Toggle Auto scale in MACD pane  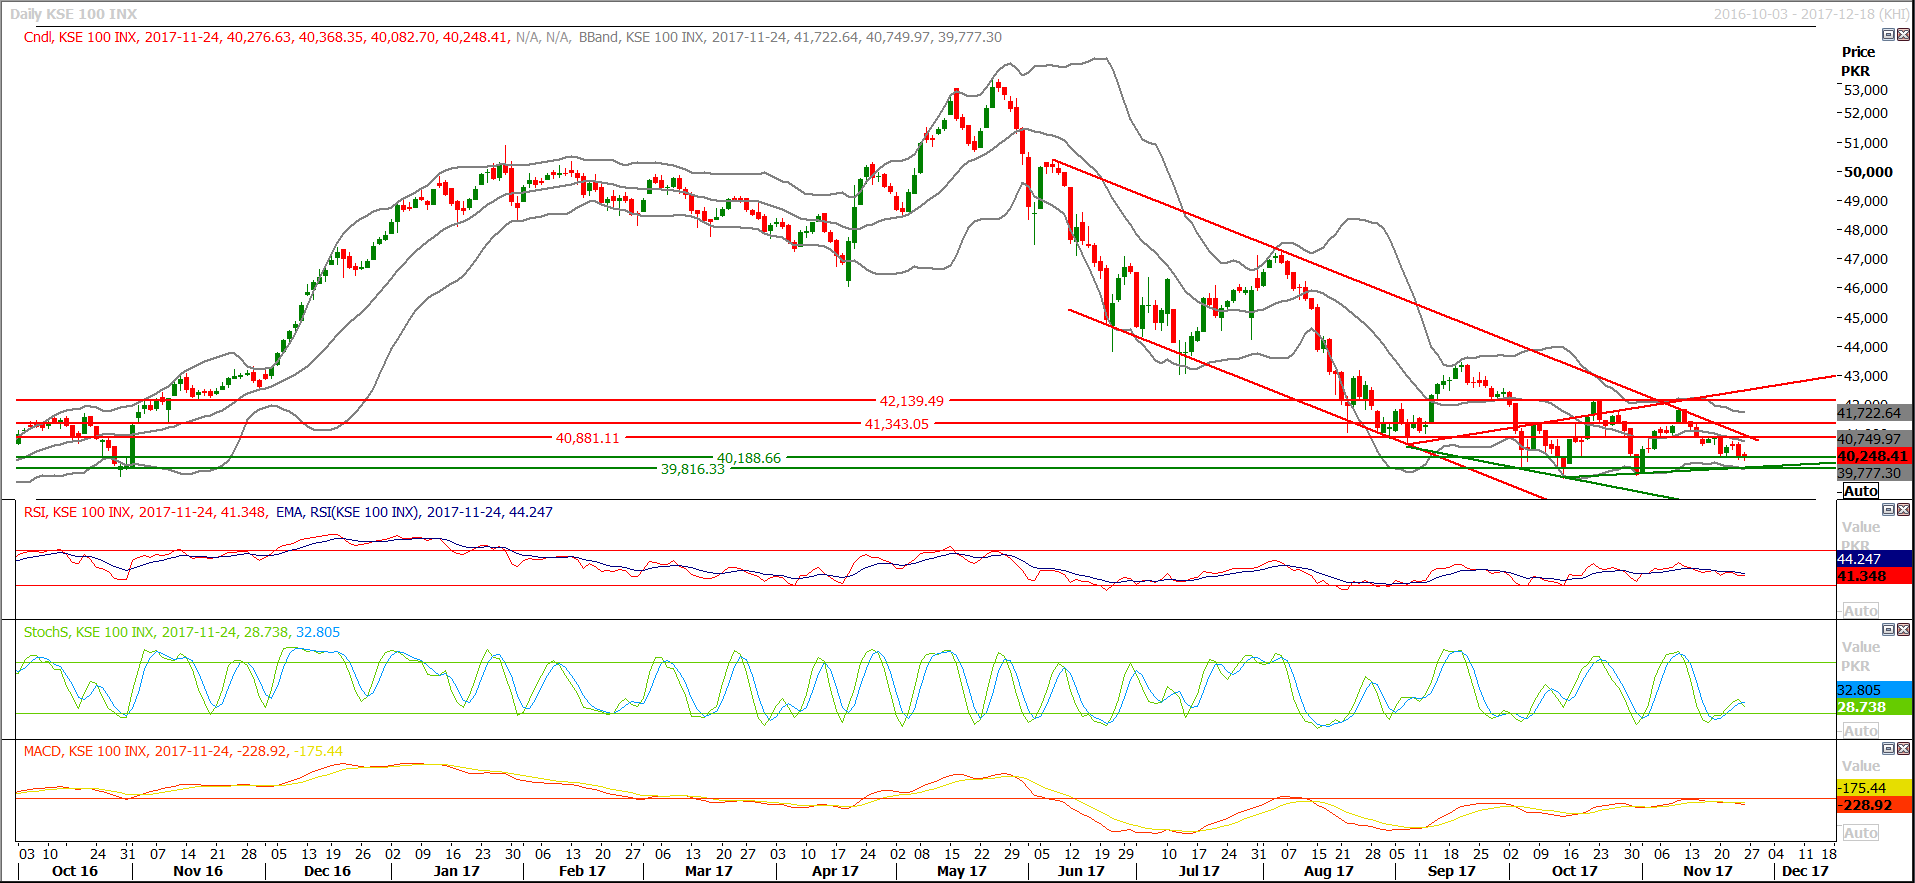point(1860,833)
